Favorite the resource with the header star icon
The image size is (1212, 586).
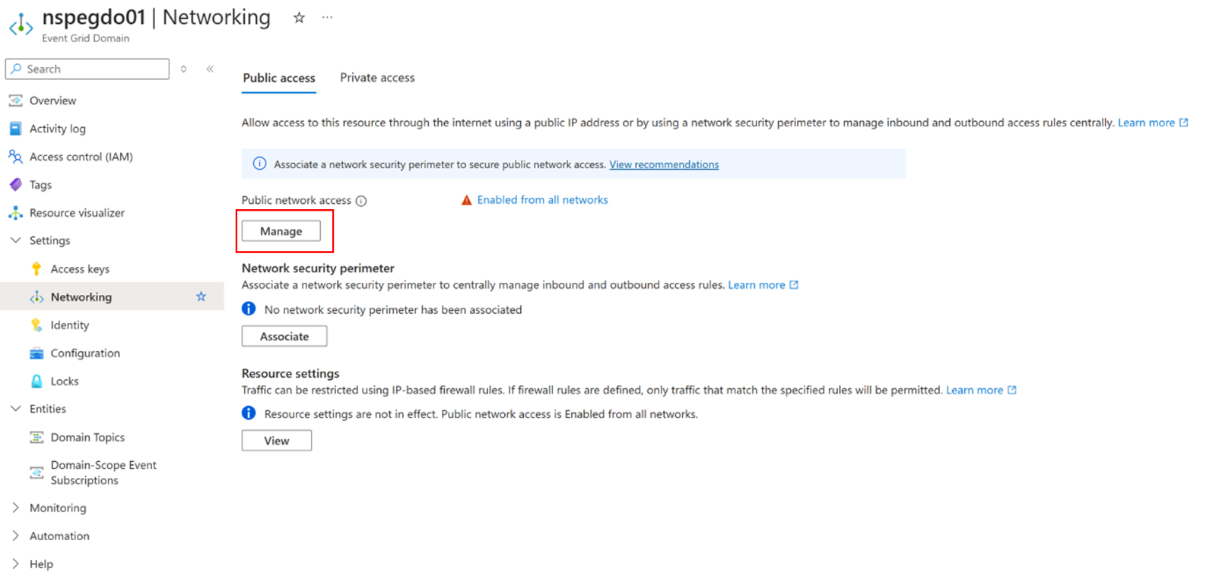click(298, 18)
